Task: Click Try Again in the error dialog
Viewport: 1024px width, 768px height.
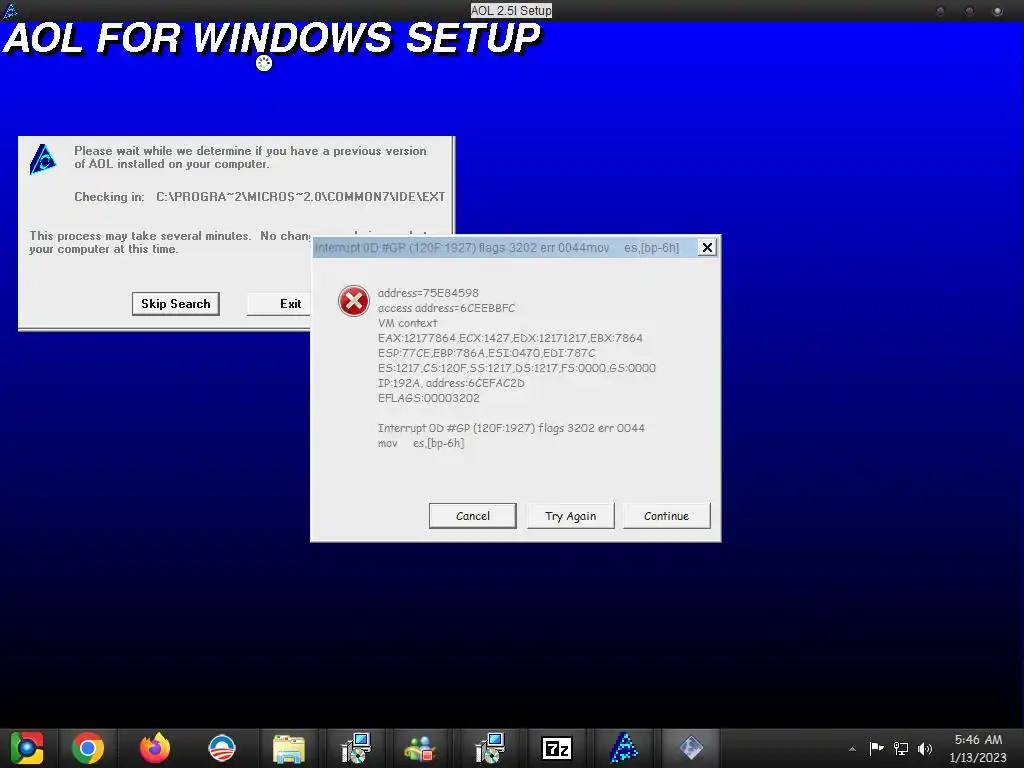Action: [x=570, y=516]
